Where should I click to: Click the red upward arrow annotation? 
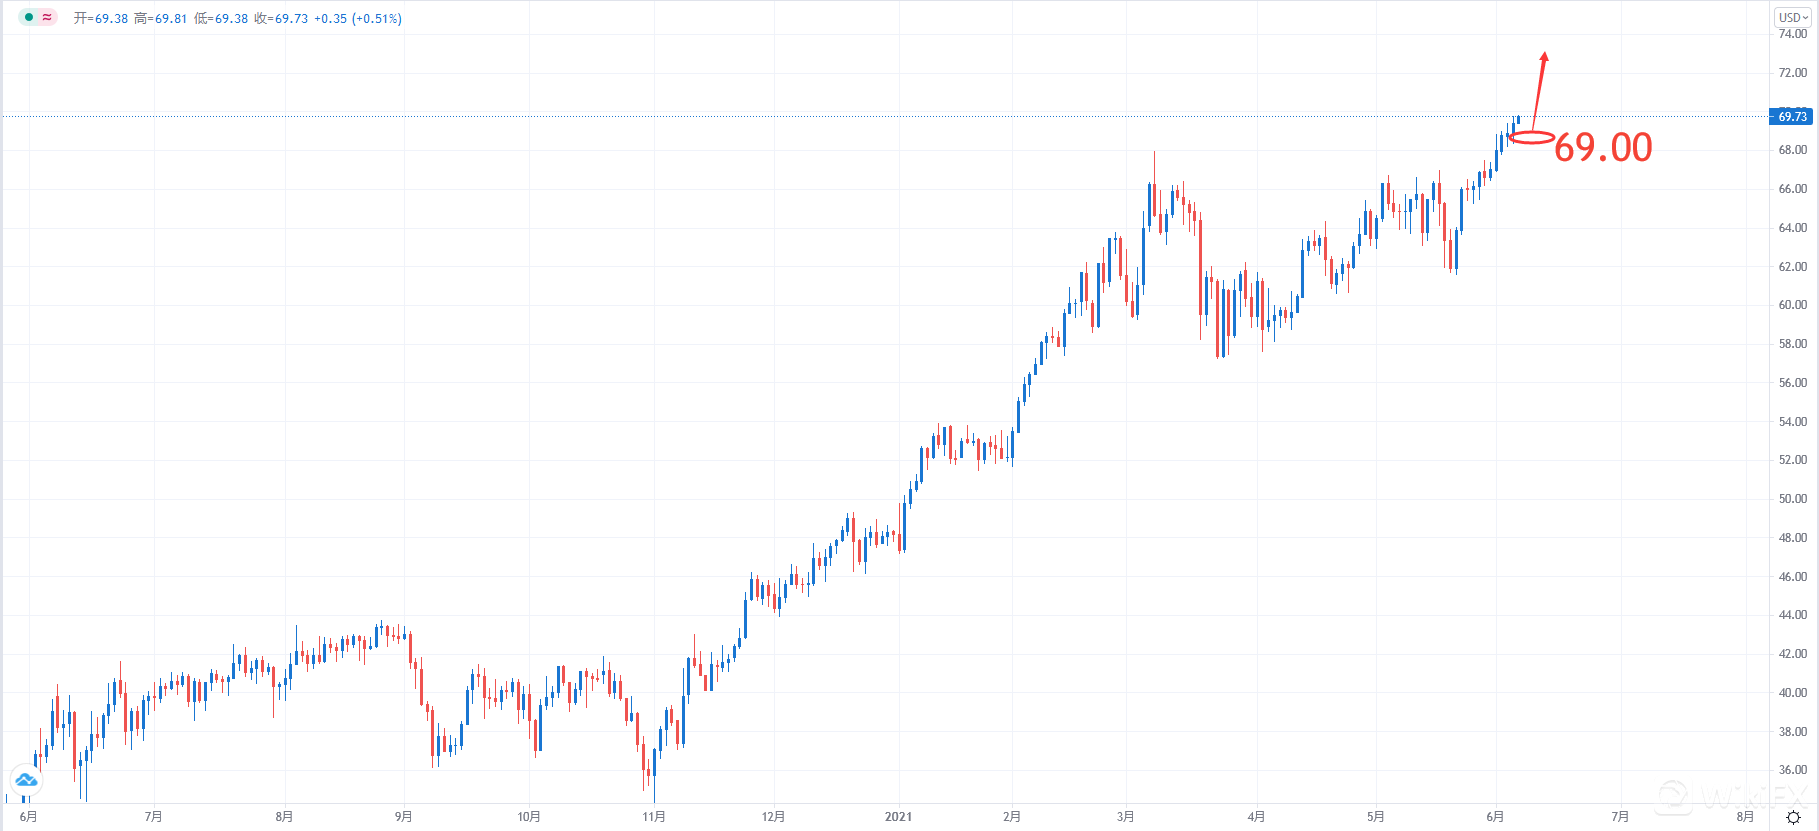1539,90
